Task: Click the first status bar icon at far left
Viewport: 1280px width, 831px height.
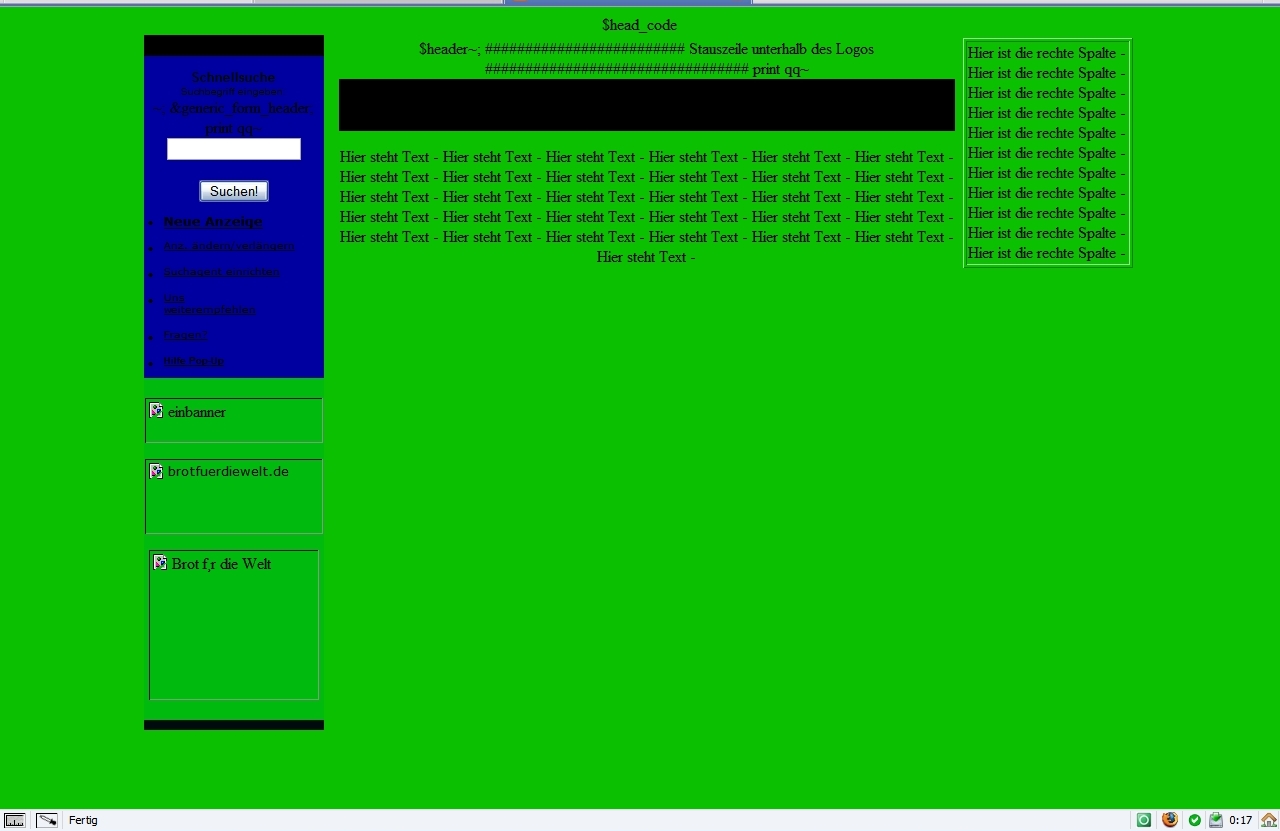Action: 14,820
